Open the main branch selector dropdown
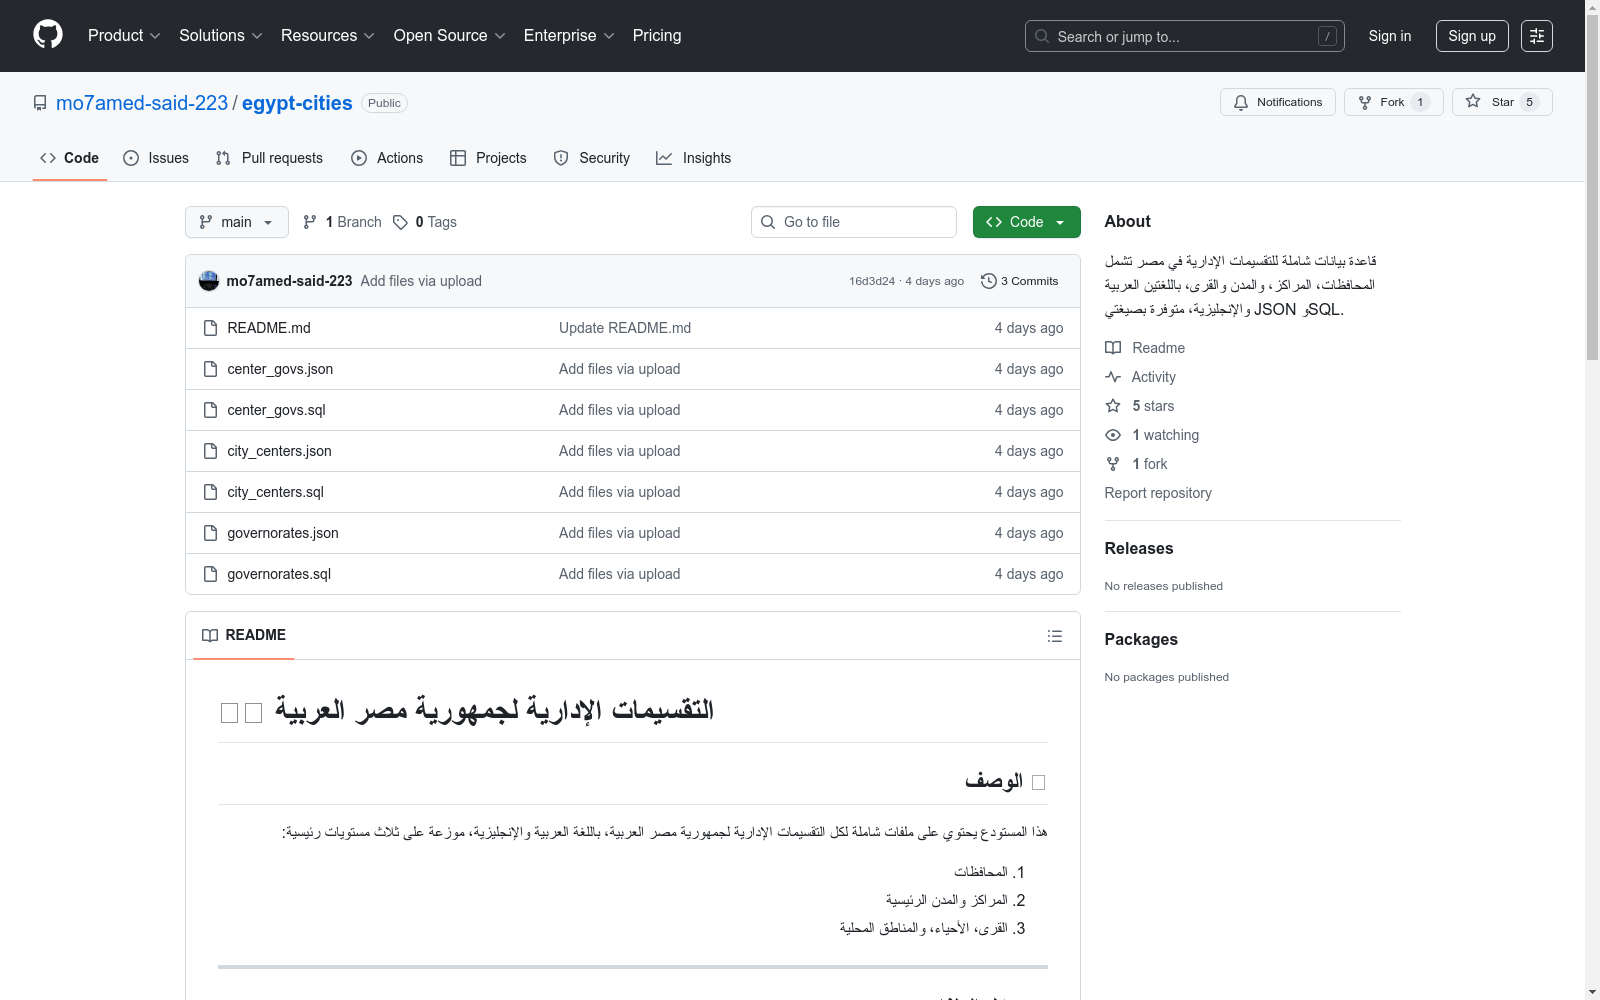Screen dimensions: 1600x1000 click(237, 222)
